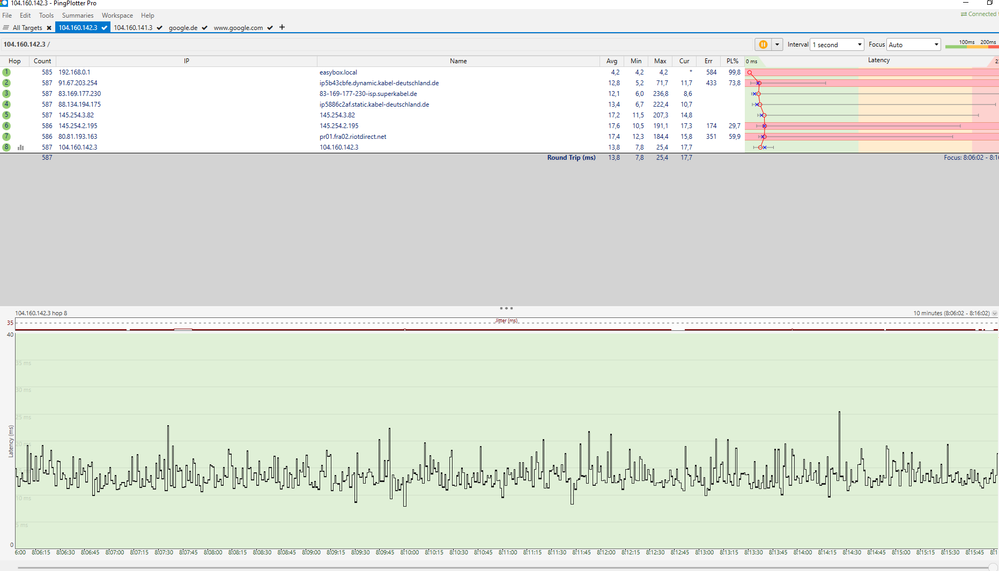Image resolution: width=999 pixels, height=571 pixels.
Task: Click the PingPlotter app icon in title bar
Action: coord(5,4)
